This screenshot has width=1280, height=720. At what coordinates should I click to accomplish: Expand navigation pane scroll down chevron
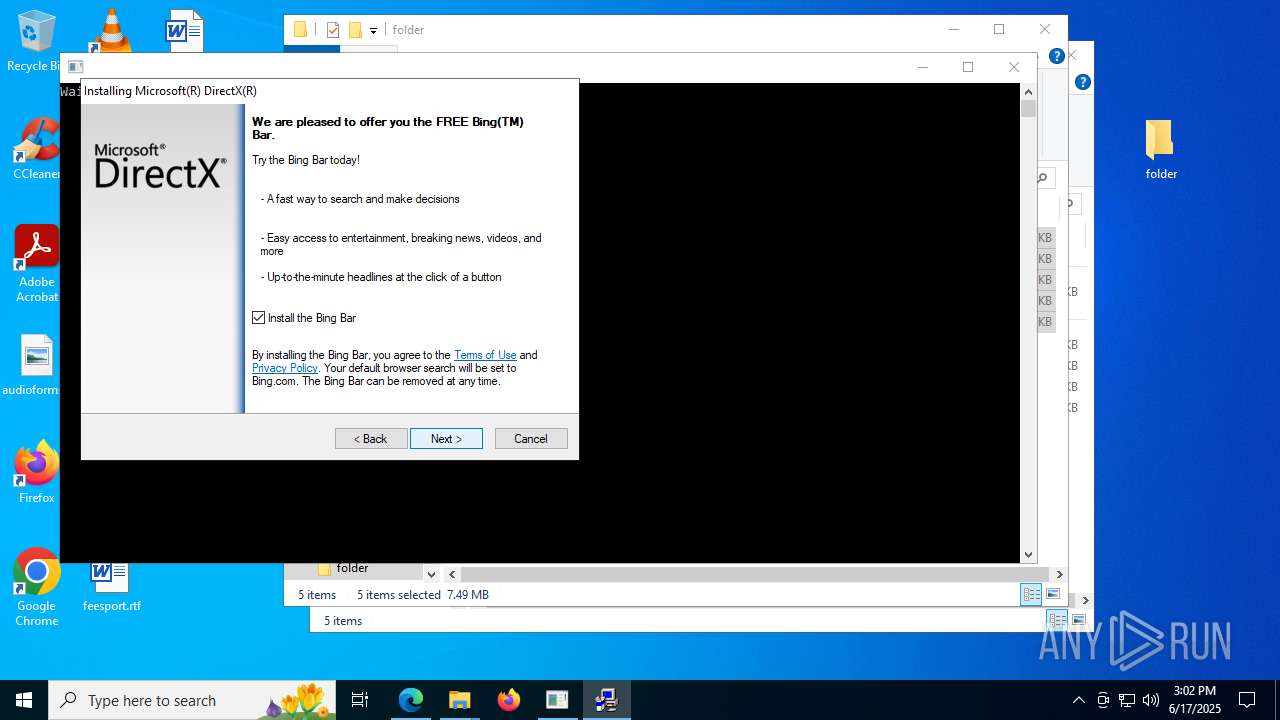pyautogui.click(x=431, y=574)
